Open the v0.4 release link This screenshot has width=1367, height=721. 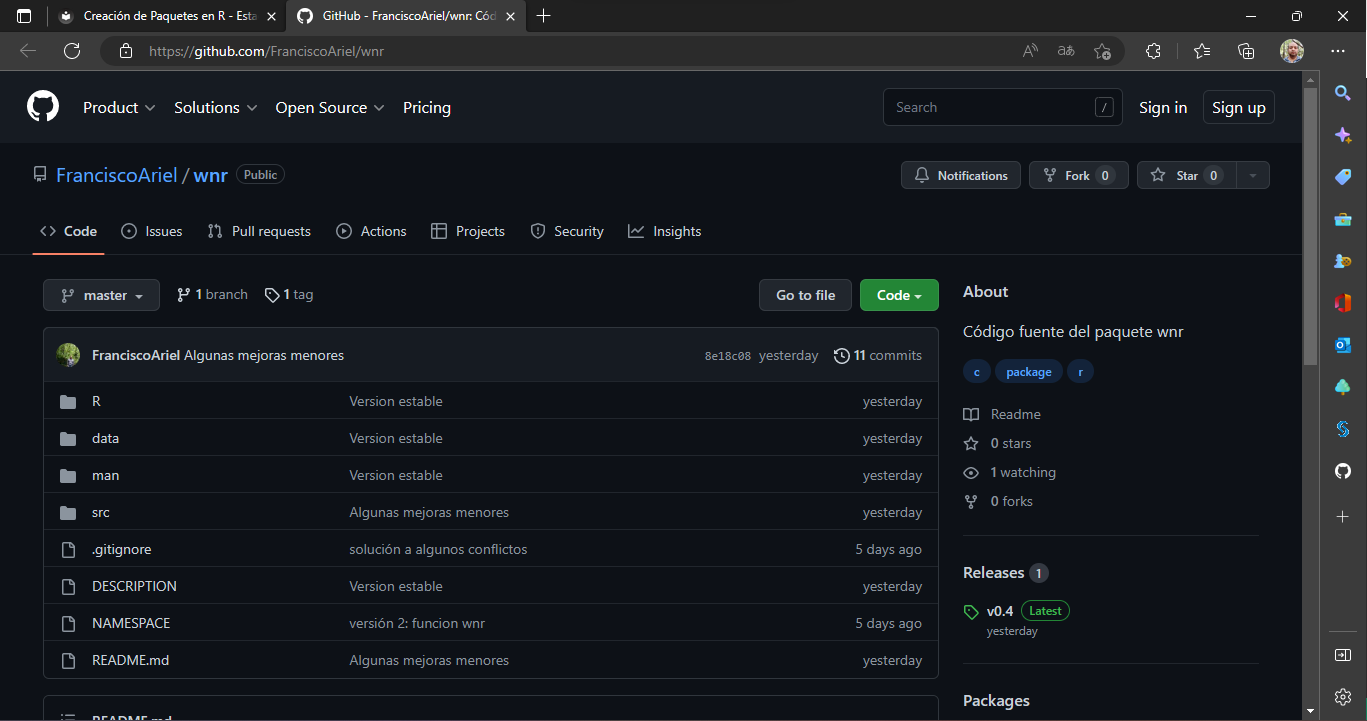(1000, 611)
